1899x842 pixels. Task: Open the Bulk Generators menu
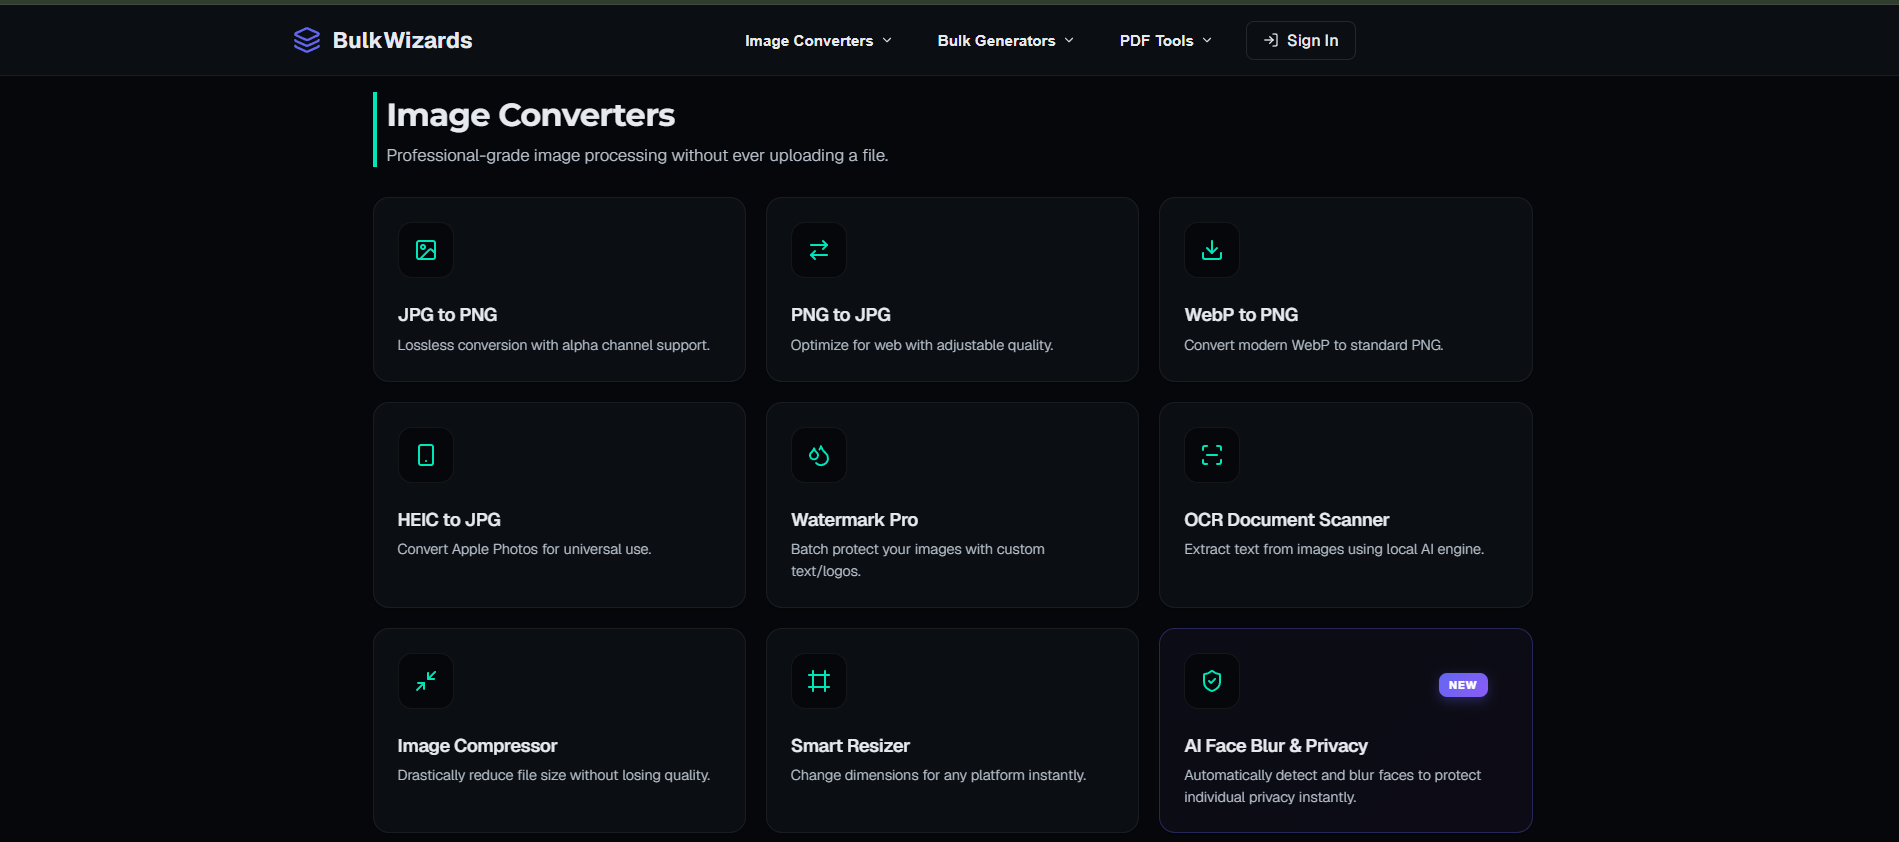(x=1005, y=41)
